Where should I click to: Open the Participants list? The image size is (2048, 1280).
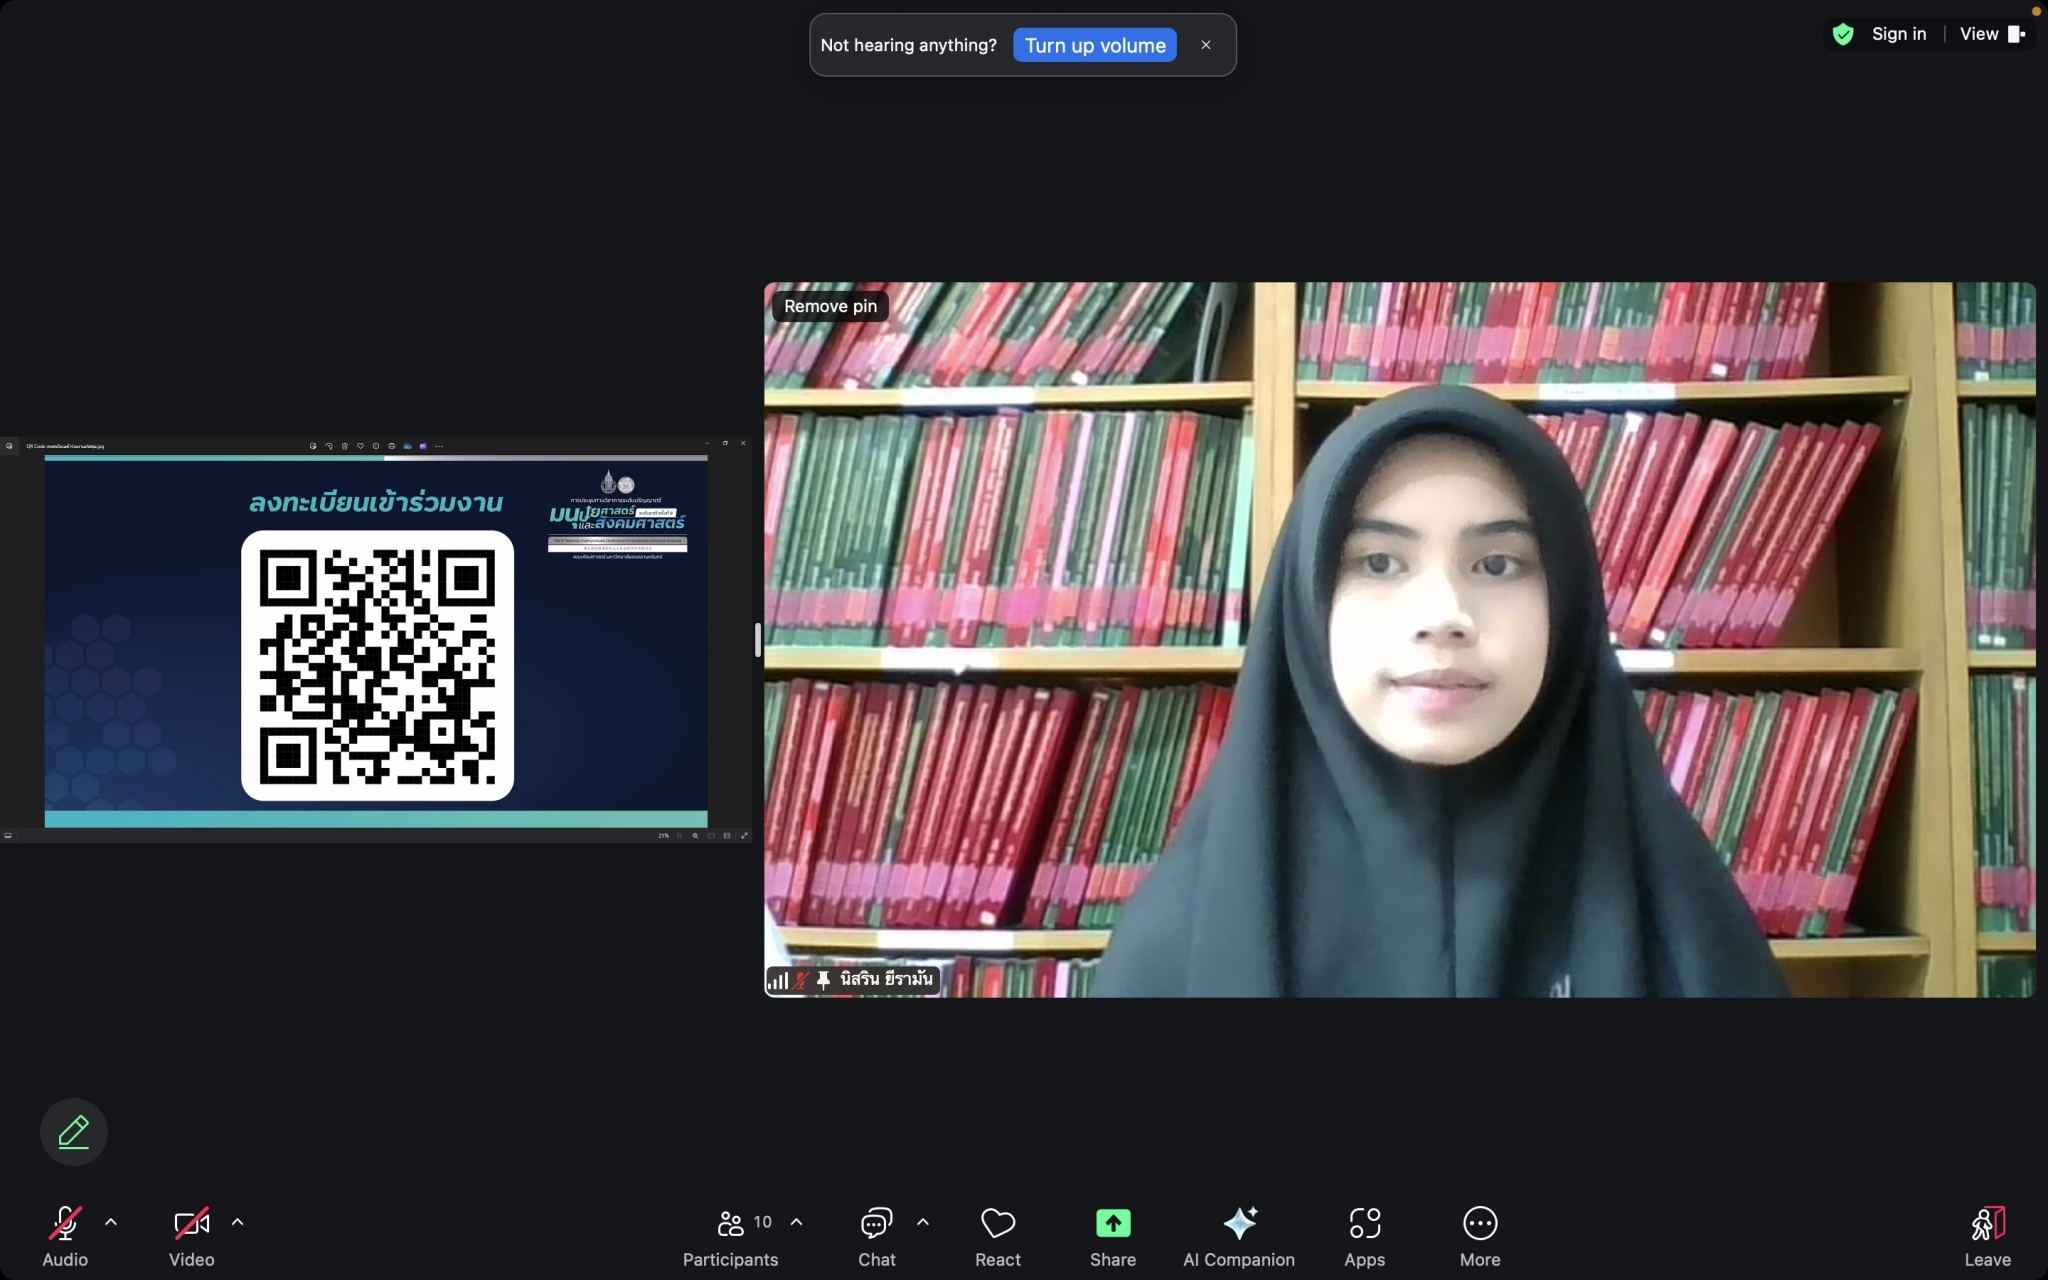pos(731,1224)
